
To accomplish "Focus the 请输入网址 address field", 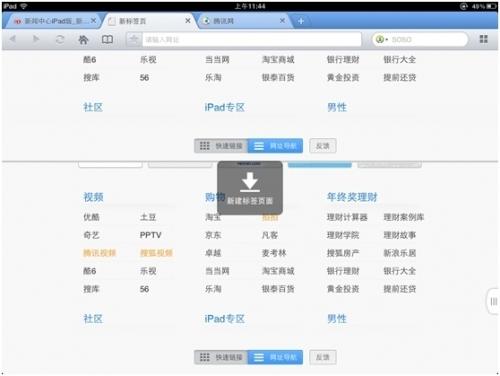I will [252, 40].
